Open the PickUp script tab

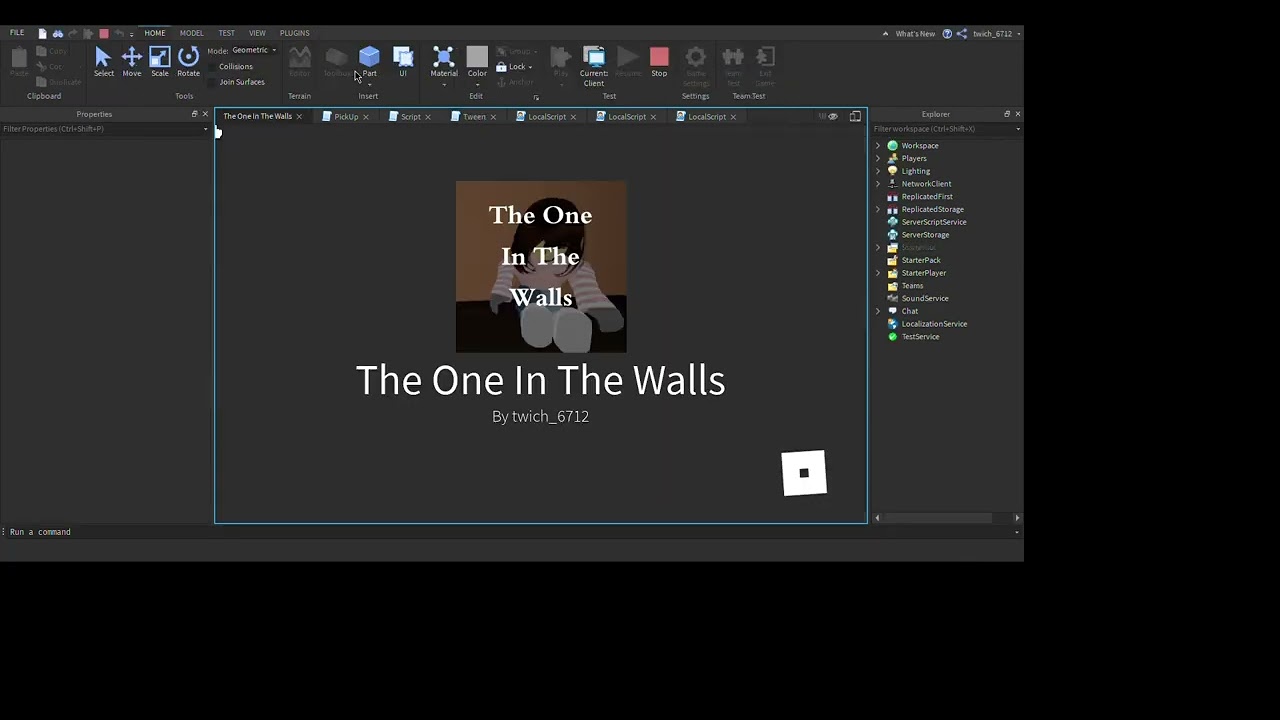346,117
